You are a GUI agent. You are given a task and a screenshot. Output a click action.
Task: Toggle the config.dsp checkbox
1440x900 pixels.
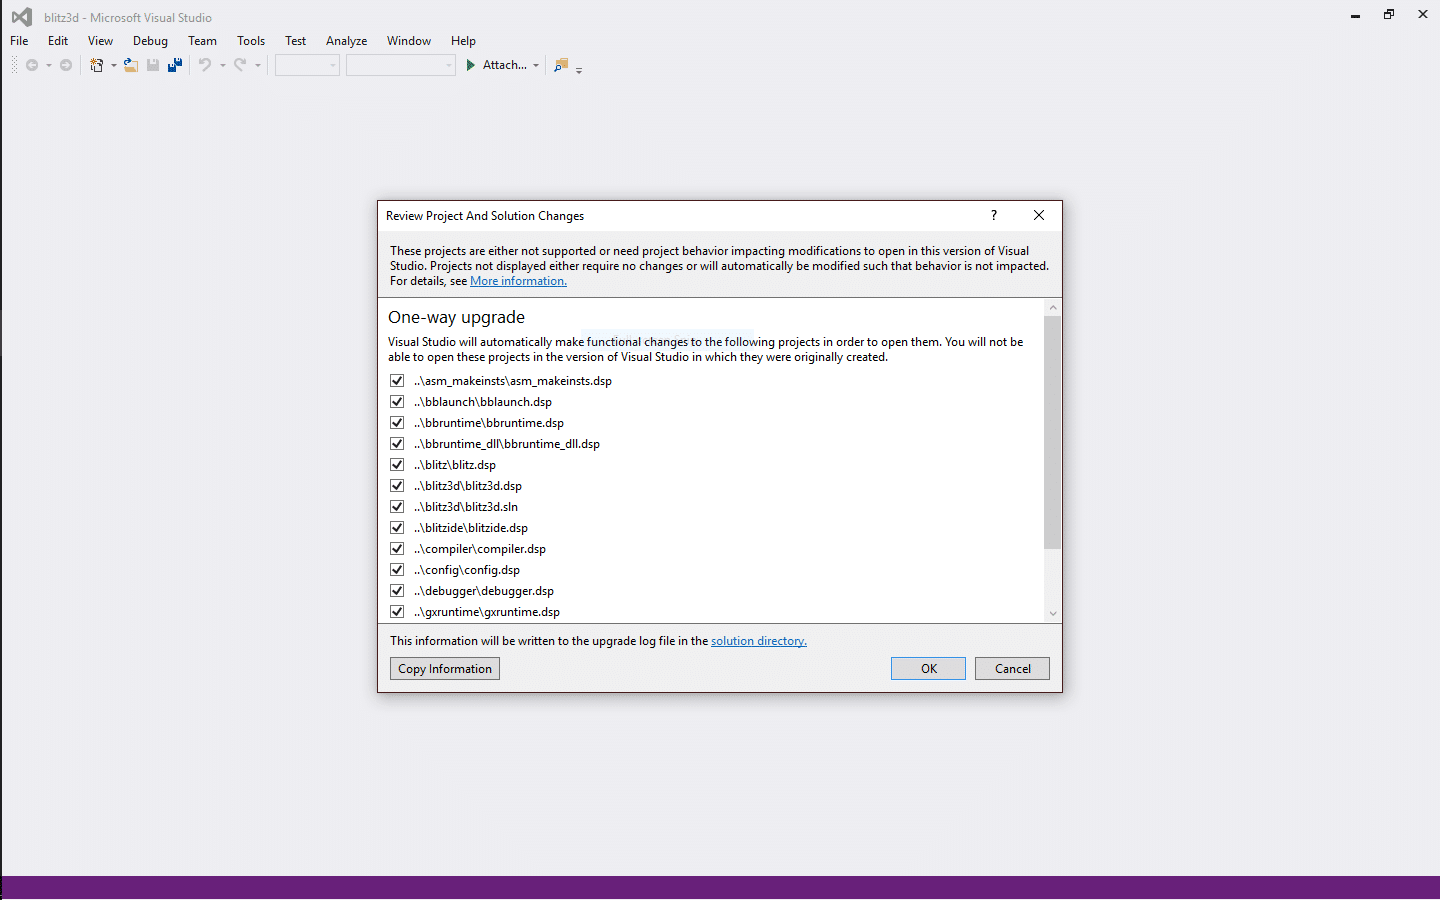point(397,570)
